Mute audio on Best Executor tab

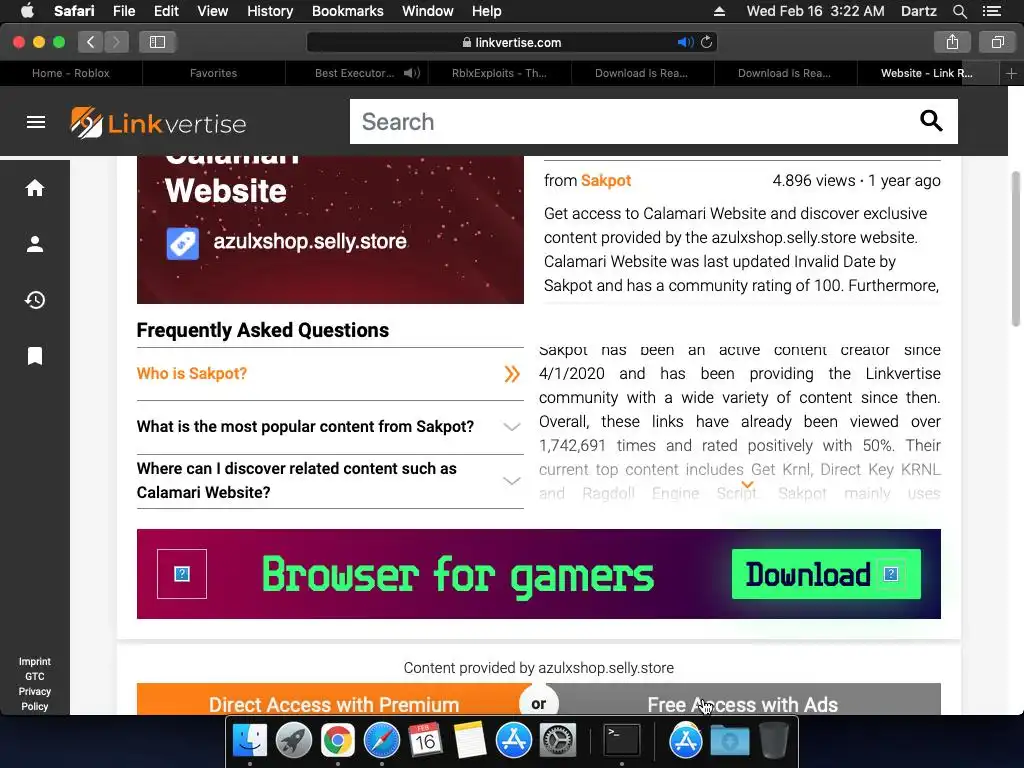(x=411, y=73)
